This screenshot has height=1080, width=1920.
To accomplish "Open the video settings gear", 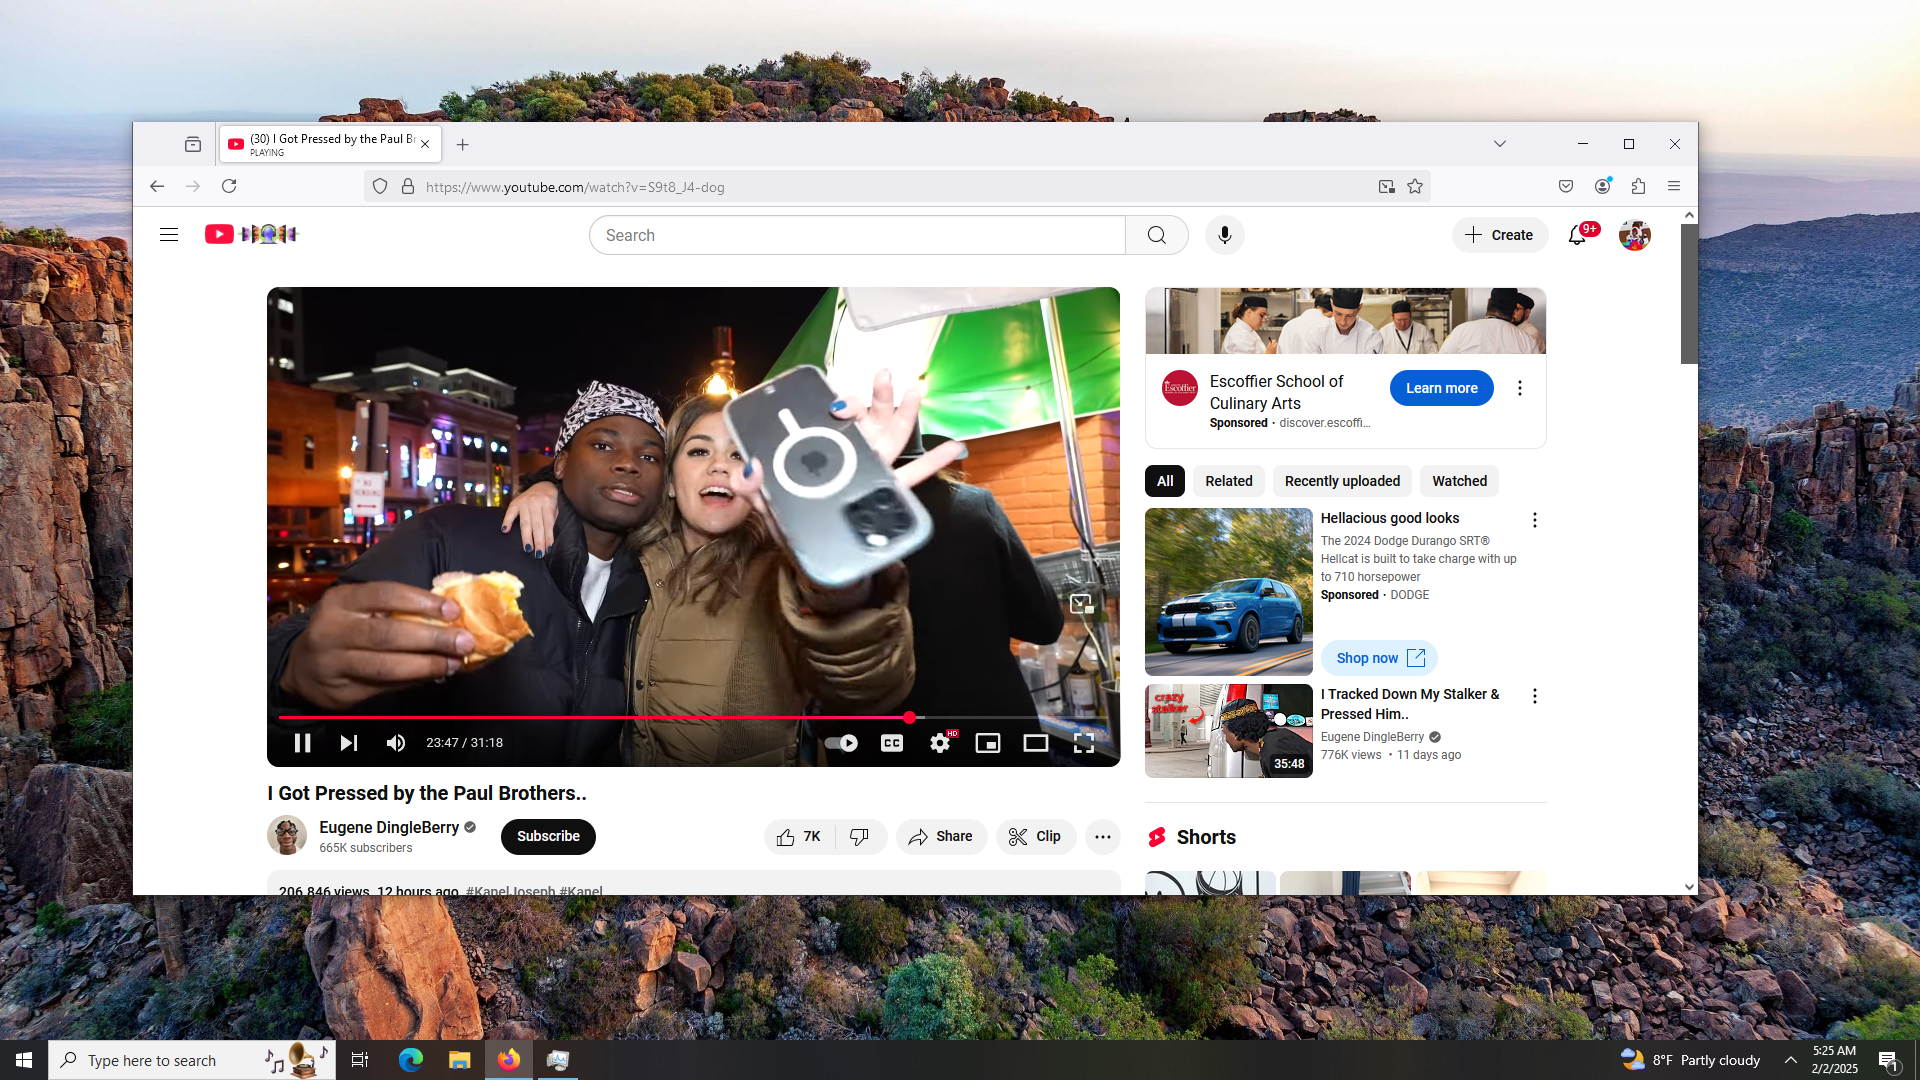I will point(940,743).
